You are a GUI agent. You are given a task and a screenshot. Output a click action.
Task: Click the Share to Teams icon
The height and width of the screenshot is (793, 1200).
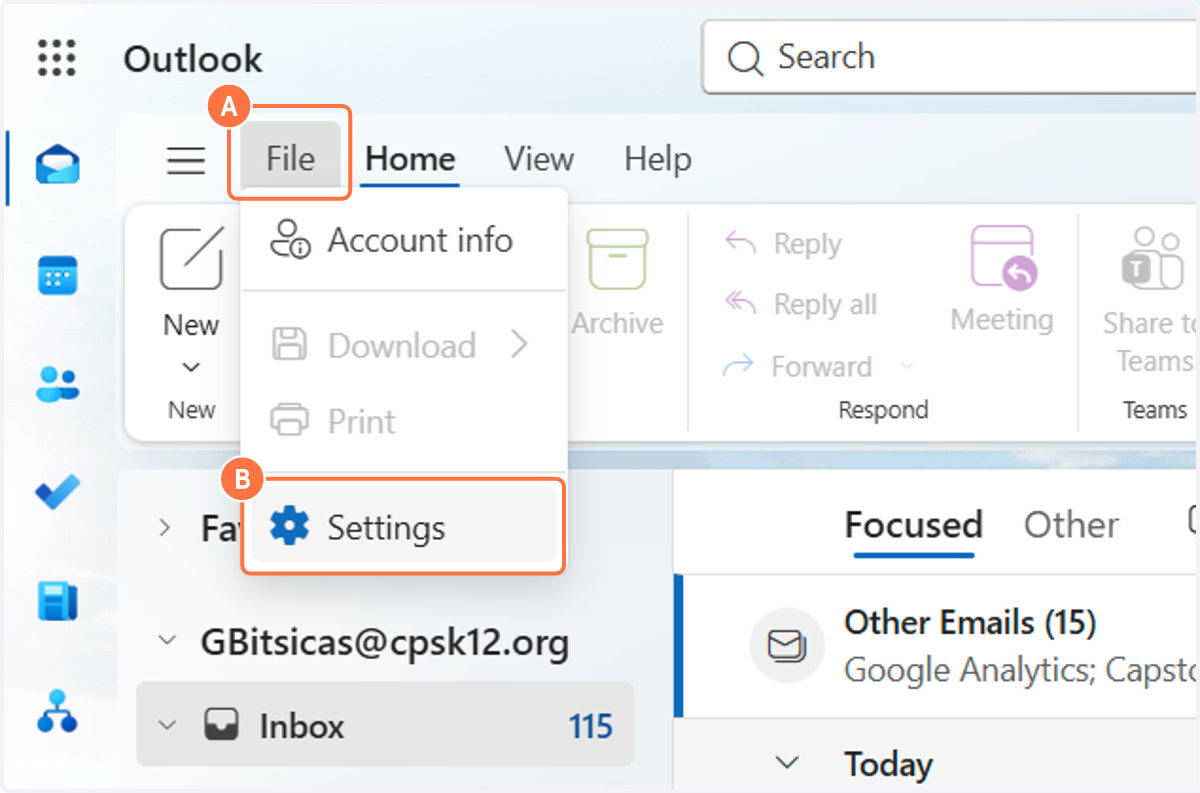(x=1152, y=258)
